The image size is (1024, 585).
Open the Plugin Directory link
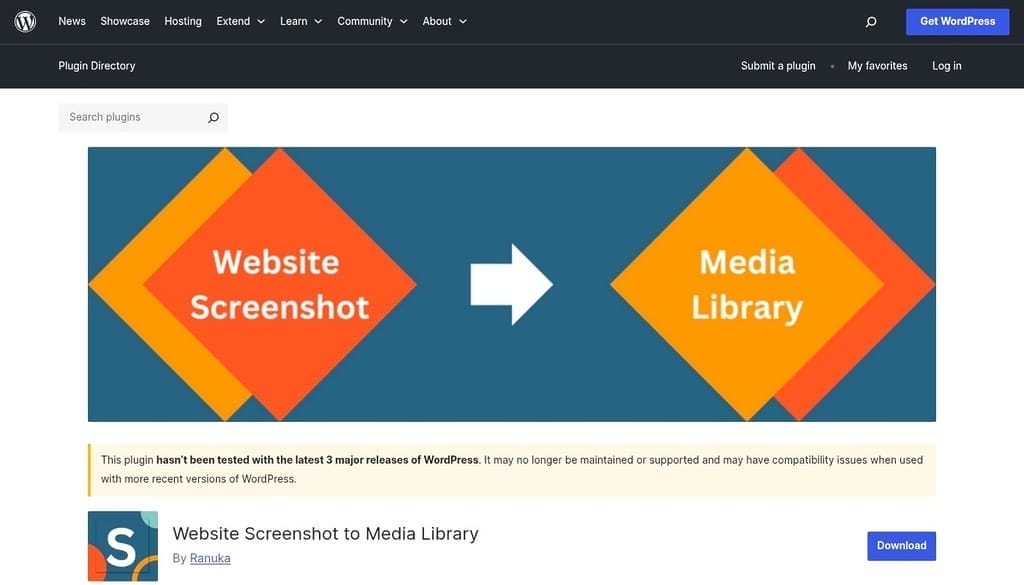pos(97,66)
